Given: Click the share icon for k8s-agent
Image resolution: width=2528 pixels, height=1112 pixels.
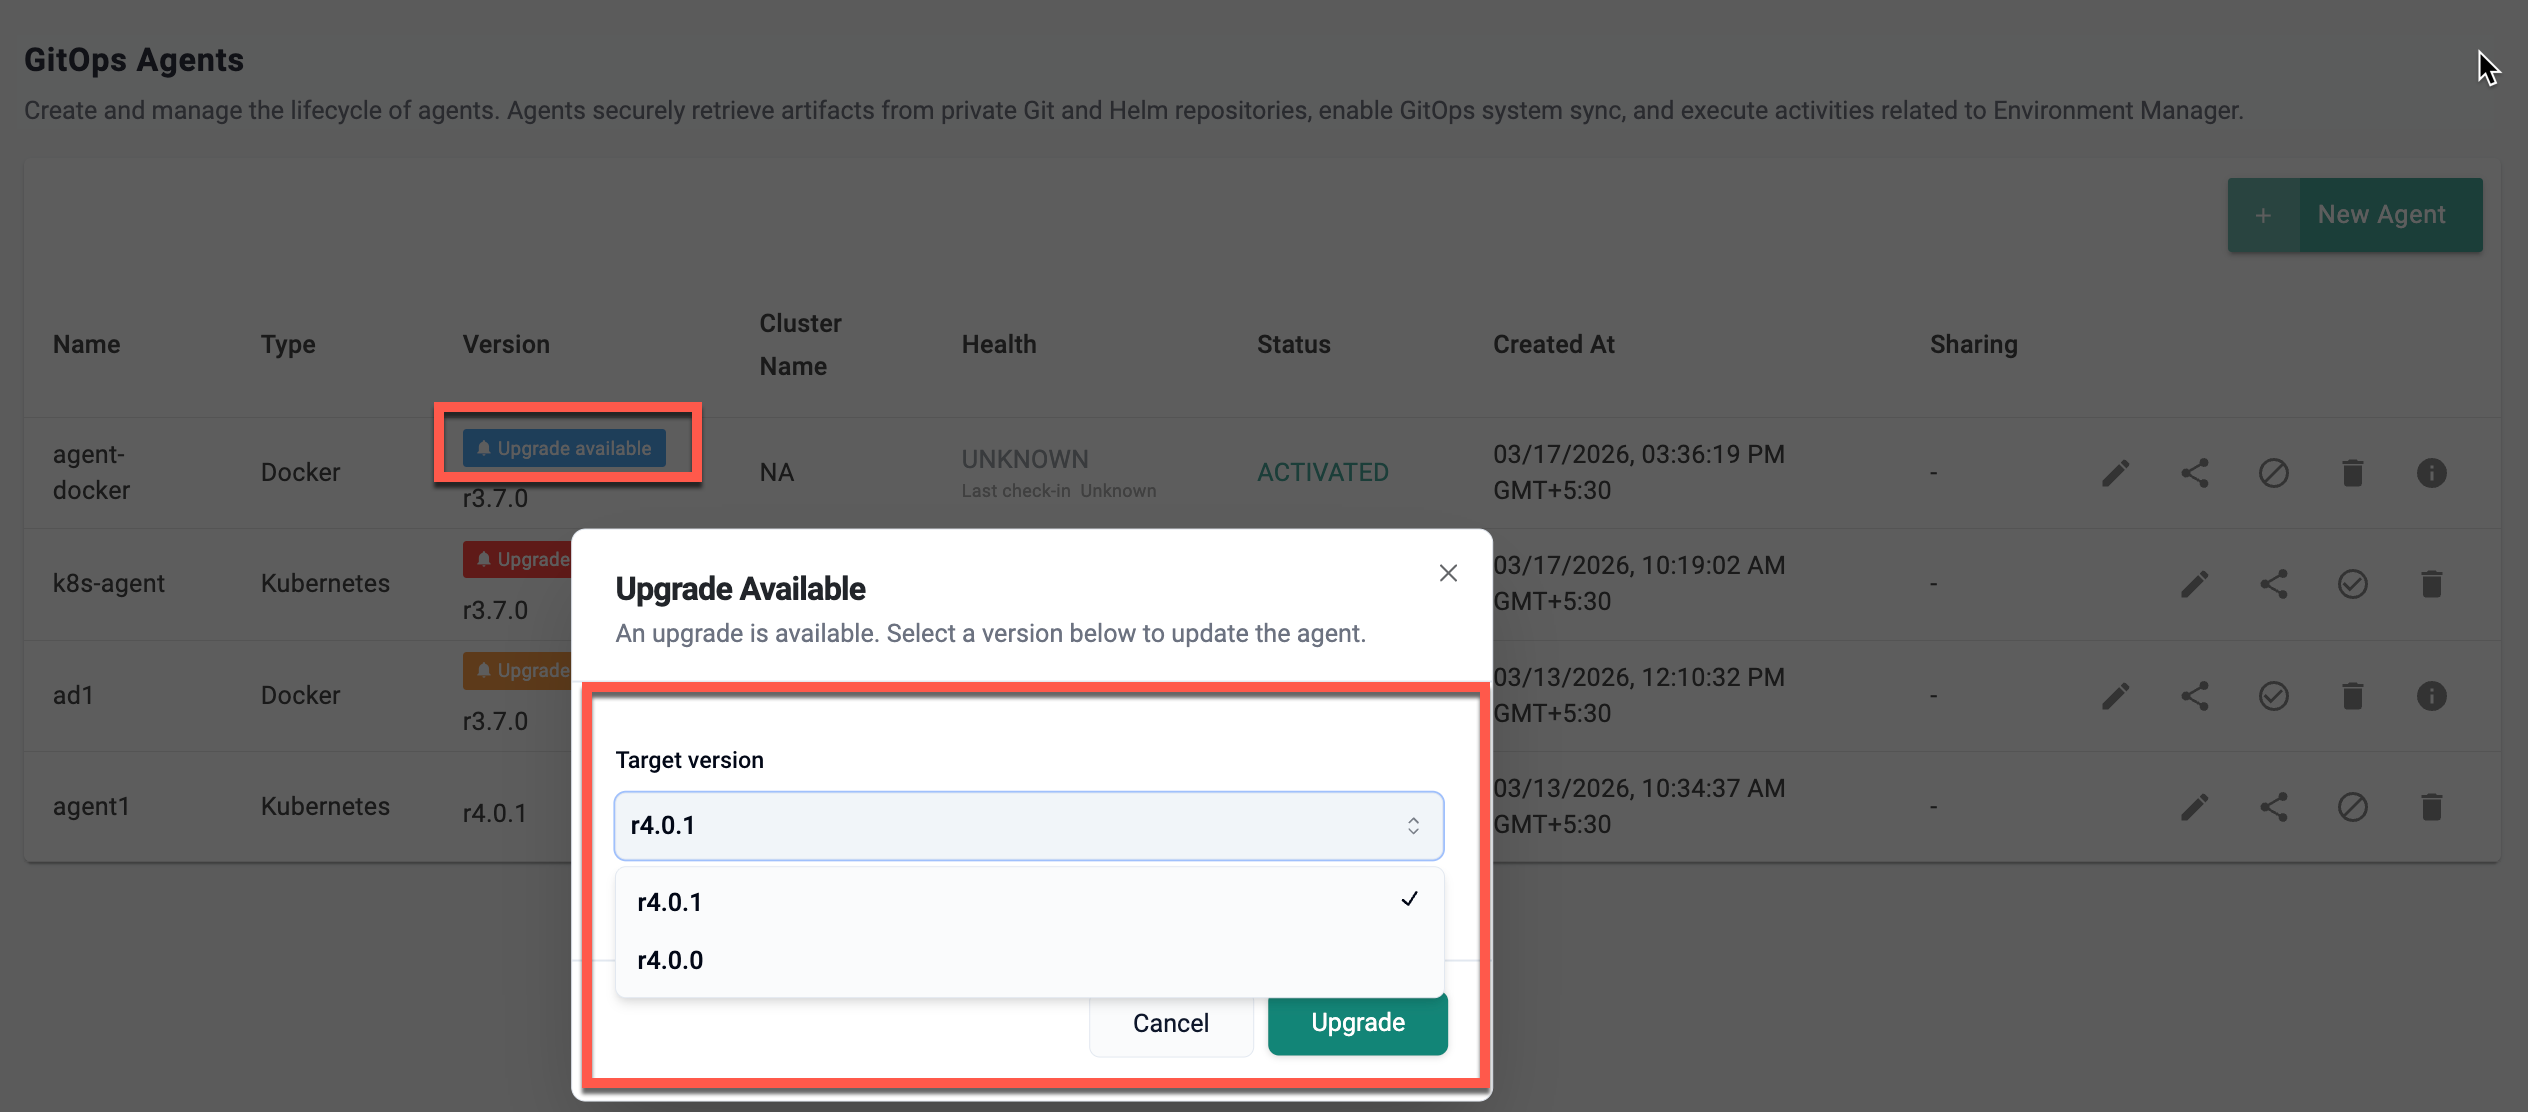Looking at the screenshot, I should coord(2273,584).
